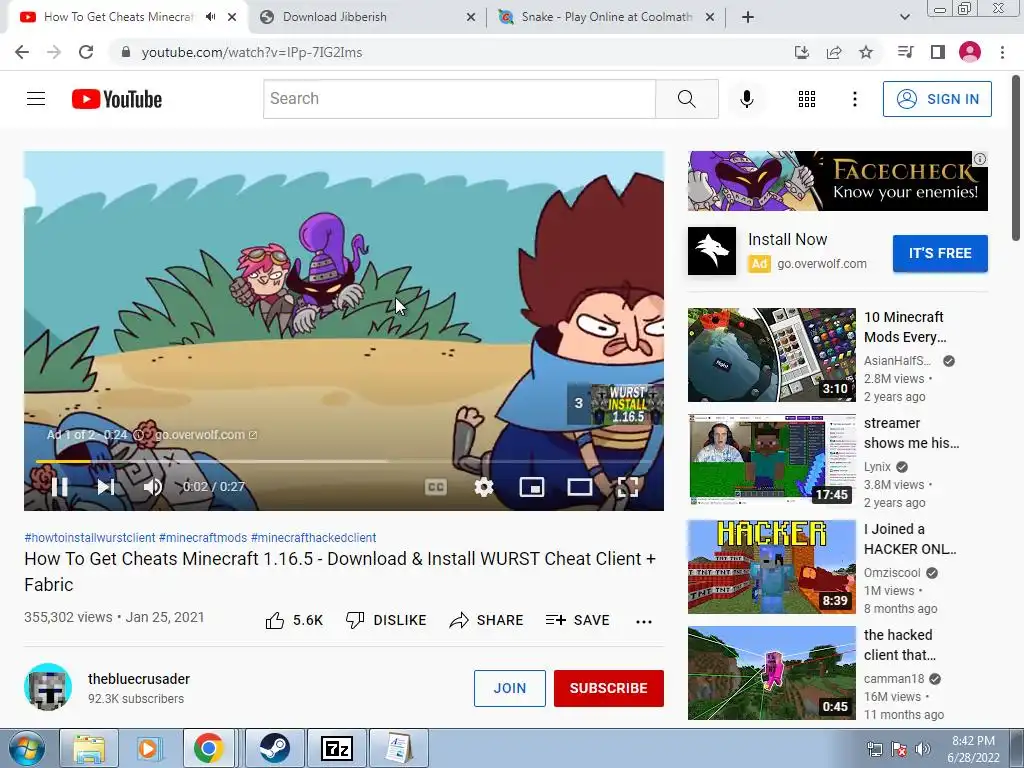This screenshot has height=768, width=1024.
Task: Sign in to YouTube
Action: click(x=937, y=99)
